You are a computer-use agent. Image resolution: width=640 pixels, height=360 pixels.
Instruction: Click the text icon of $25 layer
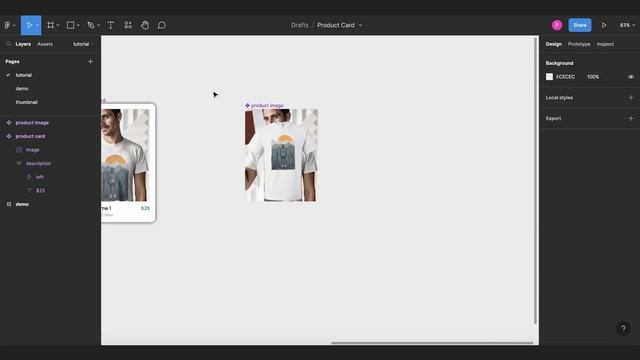click(x=29, y=191)
